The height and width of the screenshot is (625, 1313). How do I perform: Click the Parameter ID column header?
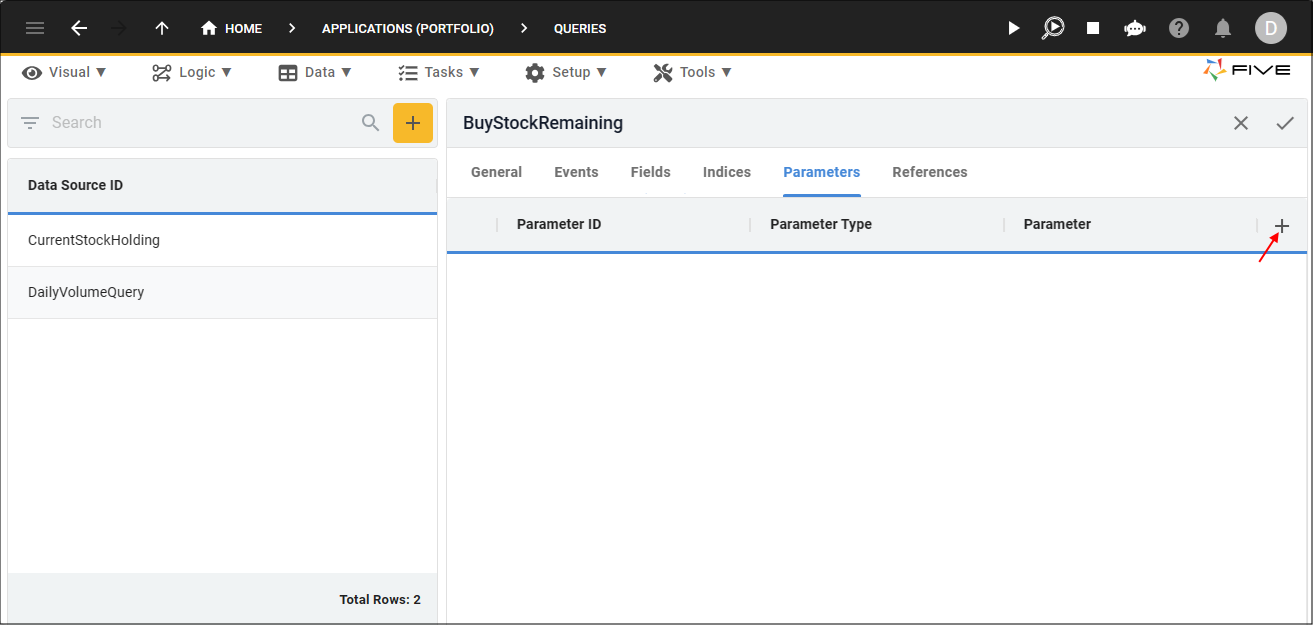point(559,224)
